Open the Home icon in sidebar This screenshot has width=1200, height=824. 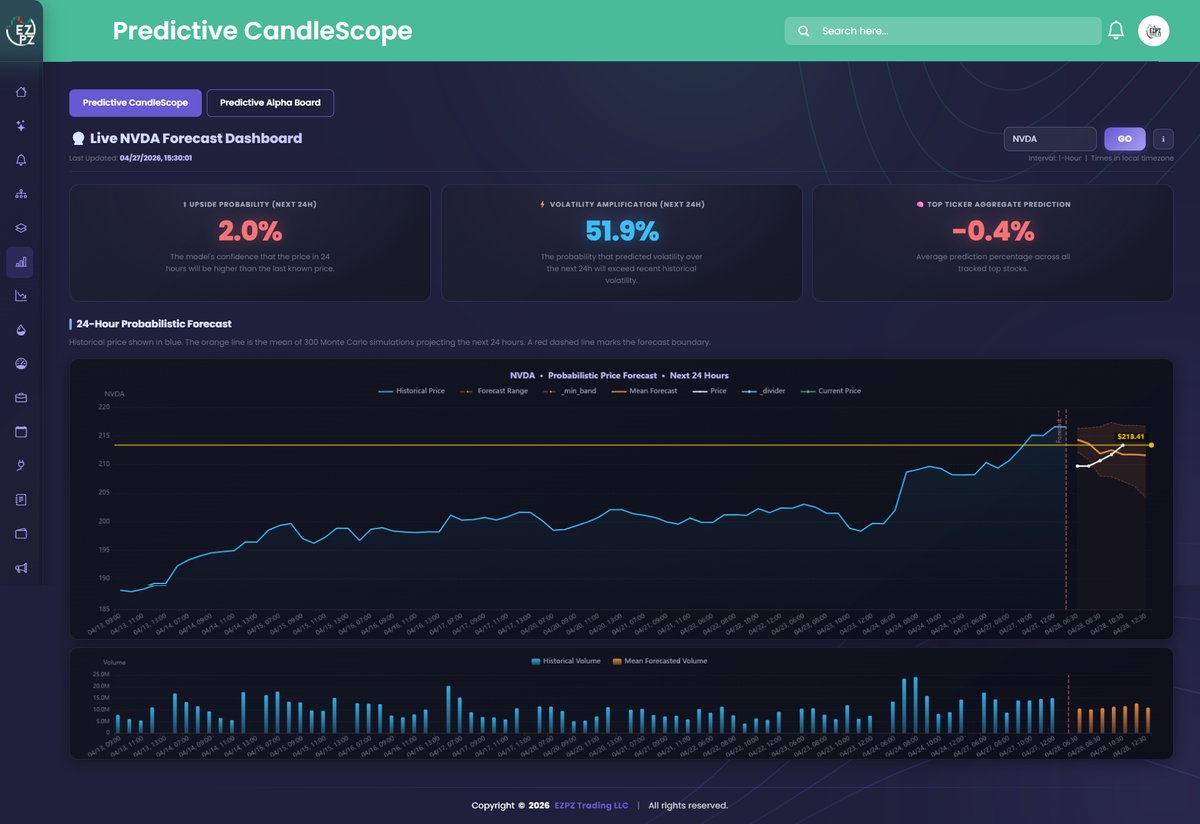pos(21,93)
